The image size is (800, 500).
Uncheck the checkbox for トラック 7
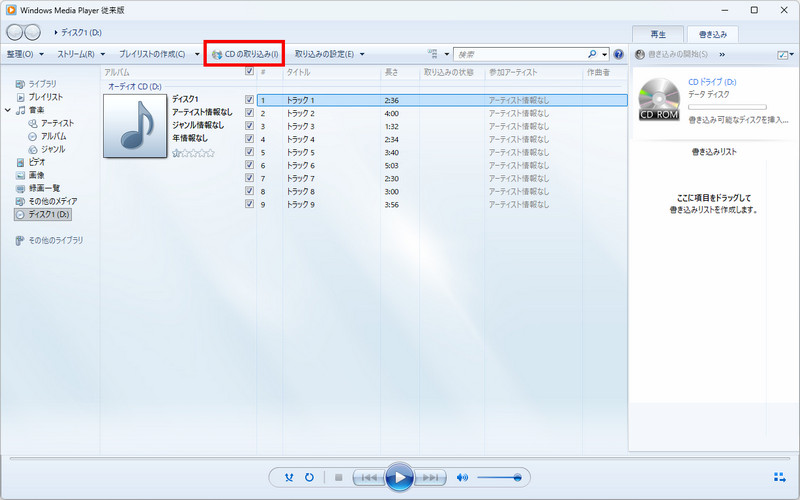pyautogui.click(x=249, y=178)
